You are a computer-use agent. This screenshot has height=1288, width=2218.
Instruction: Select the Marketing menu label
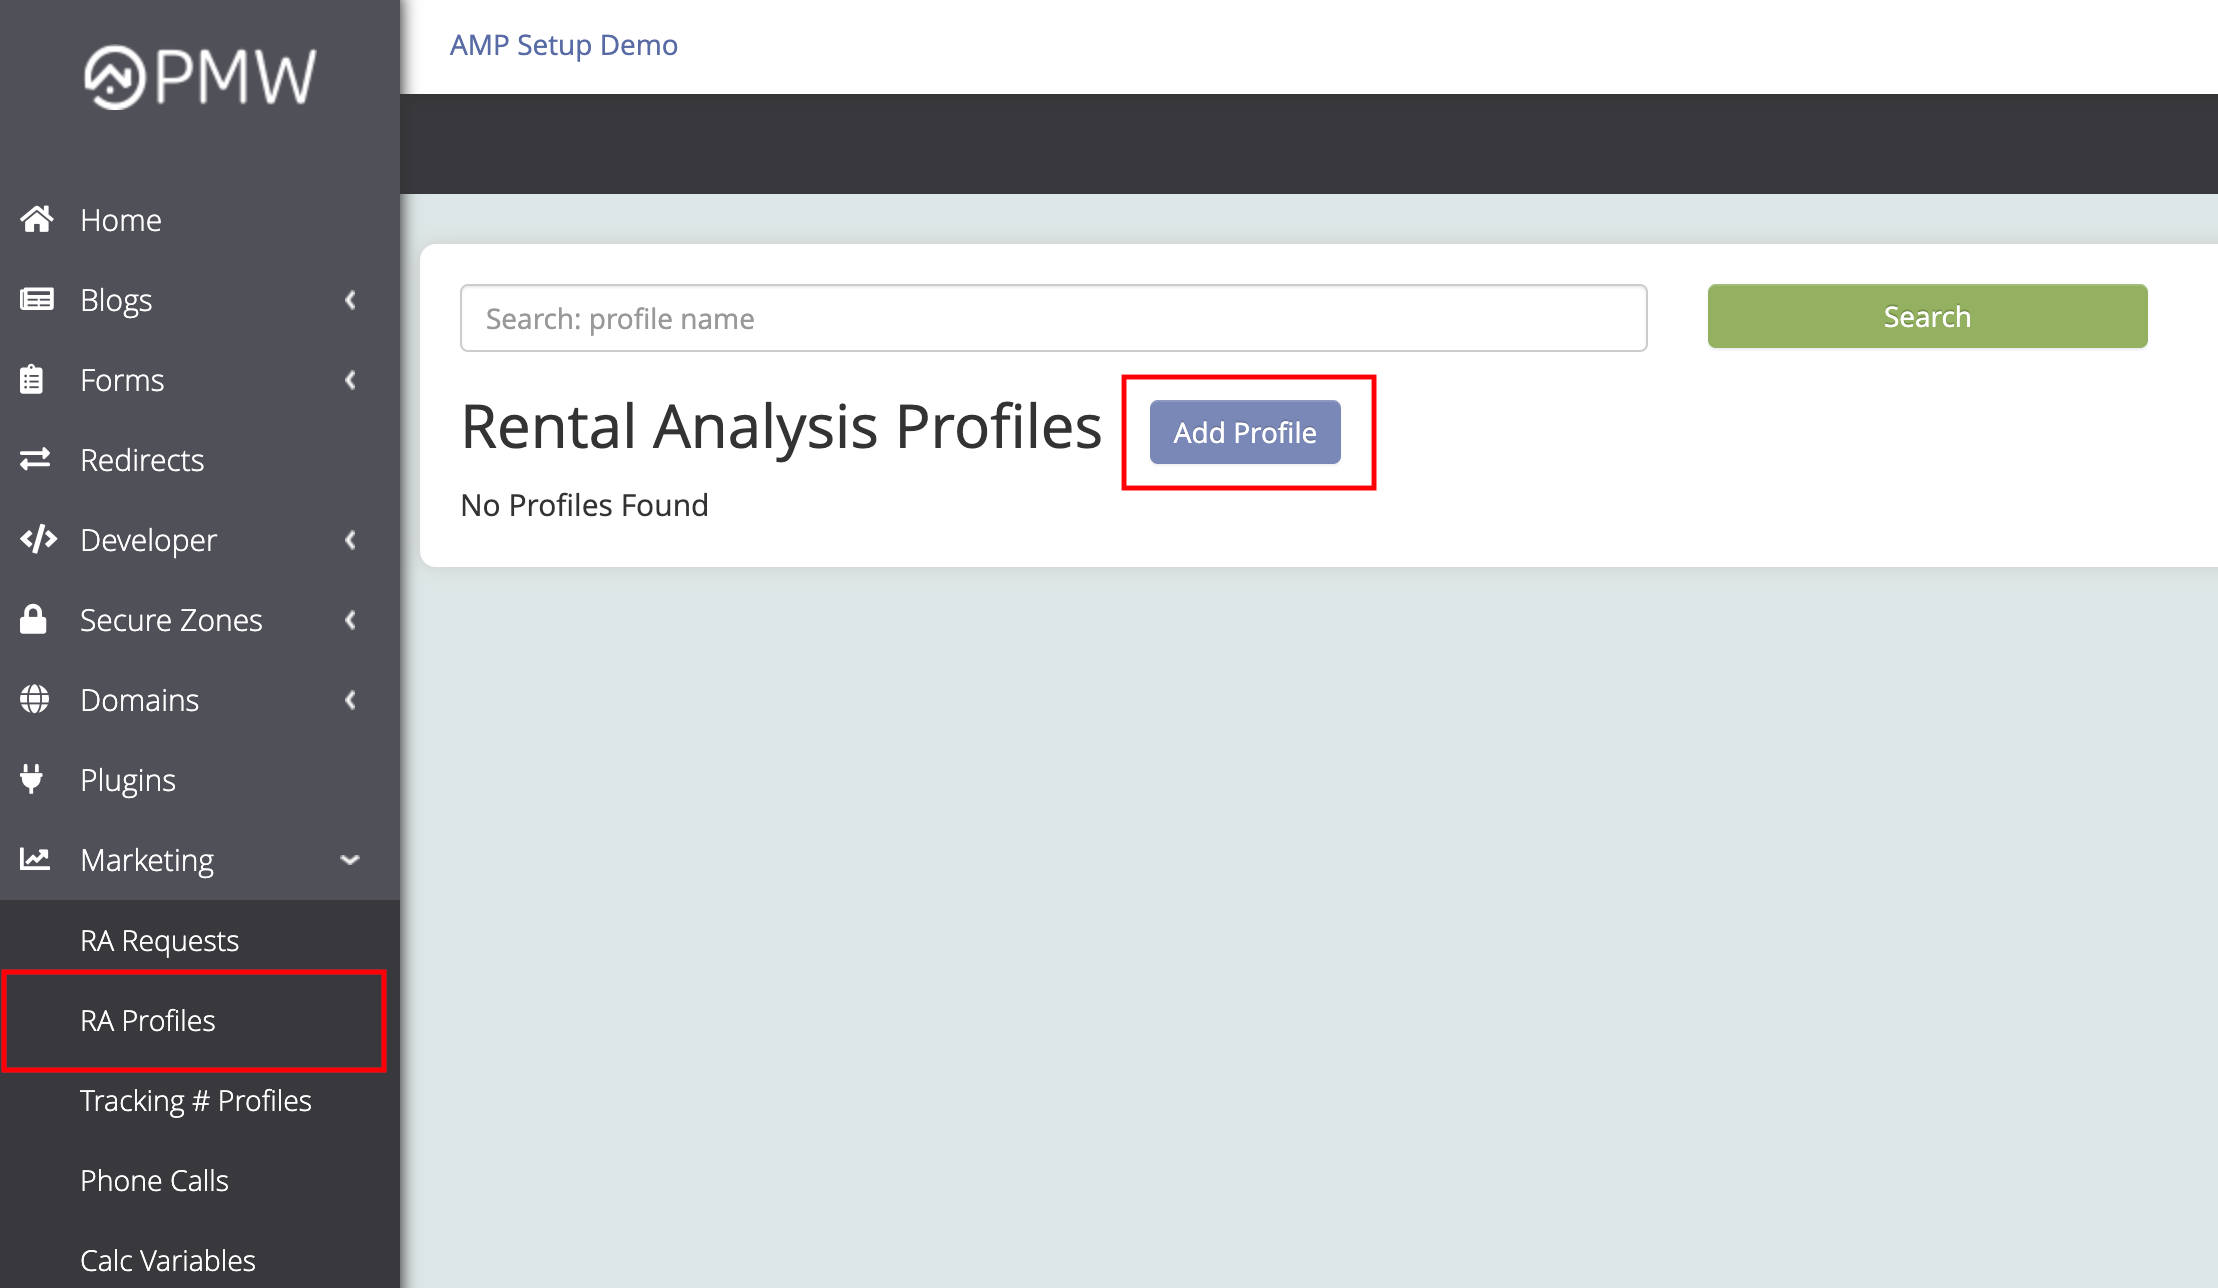click(x=147, y=860)
